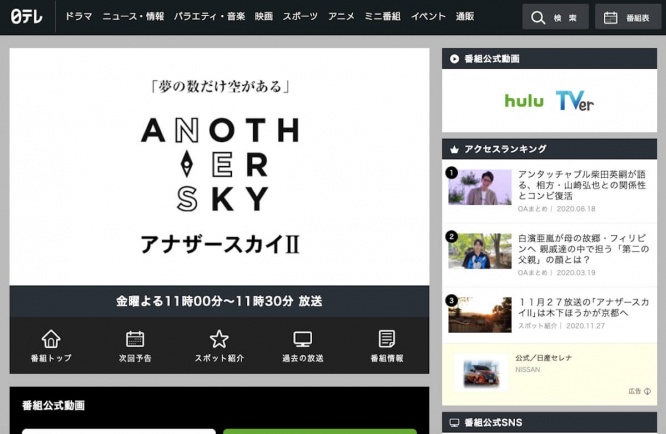Open the ミニ番組 menu item
This screenshot has height=434, width=666.
pos(382,17)
